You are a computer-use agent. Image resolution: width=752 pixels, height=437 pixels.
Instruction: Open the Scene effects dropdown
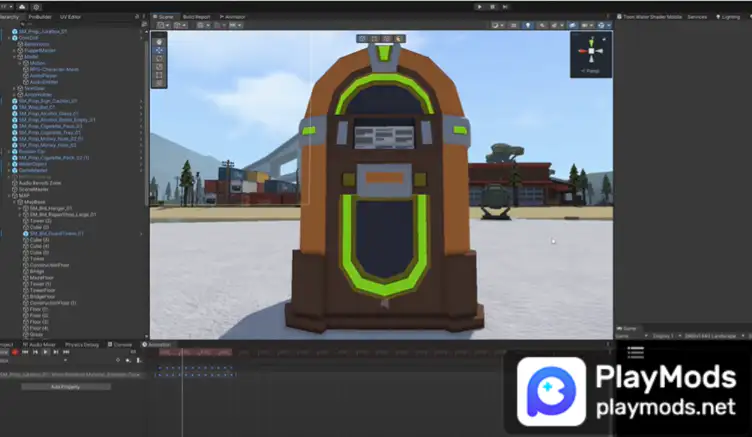[x=556, y=25]
